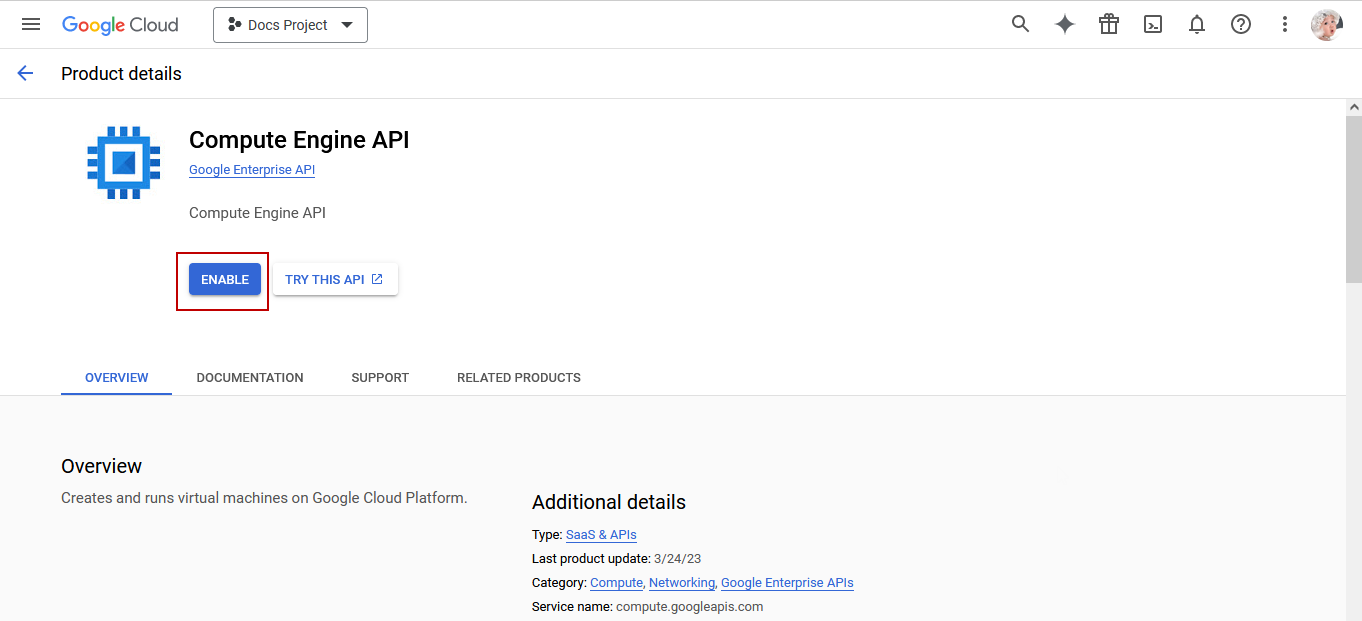Select the OVERVIEW tab
Image resolution: width=1362 pixels, height=621 pixels.
116,378
